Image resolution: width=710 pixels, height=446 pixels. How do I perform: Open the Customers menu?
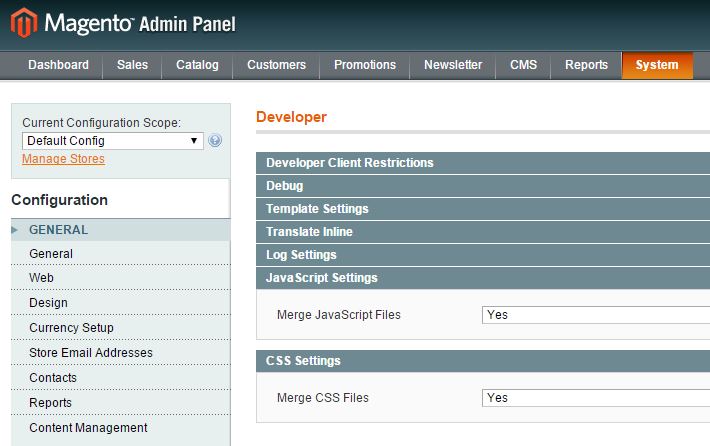tap(276, 65)
